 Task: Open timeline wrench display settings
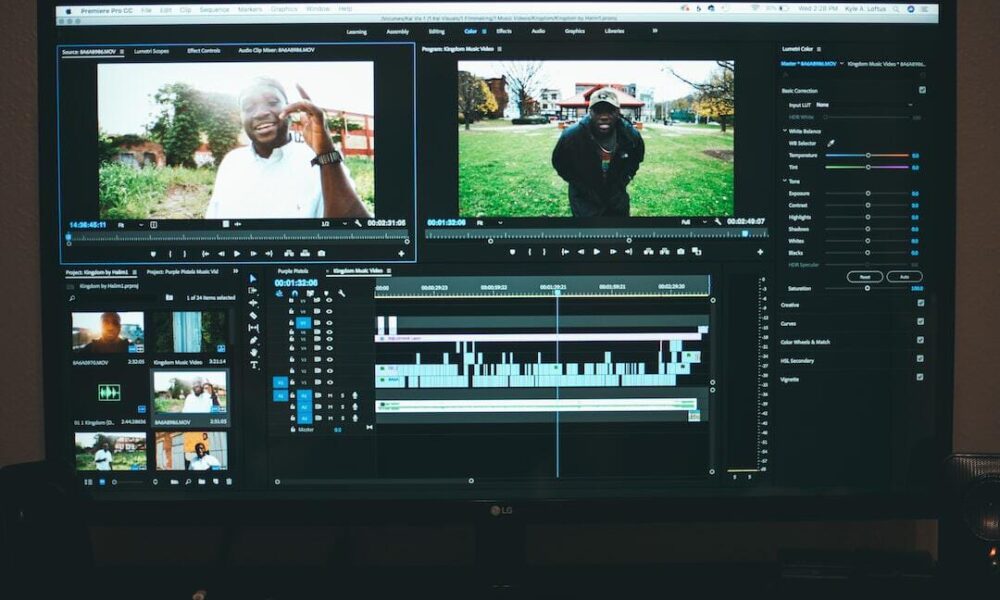click(x=342, y=293)
